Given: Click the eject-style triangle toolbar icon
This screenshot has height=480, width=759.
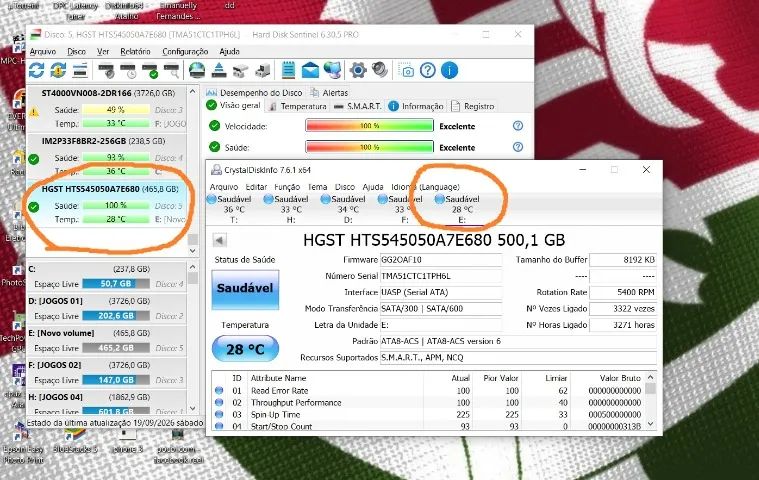Looking at the screenshot, I should 219,71.
